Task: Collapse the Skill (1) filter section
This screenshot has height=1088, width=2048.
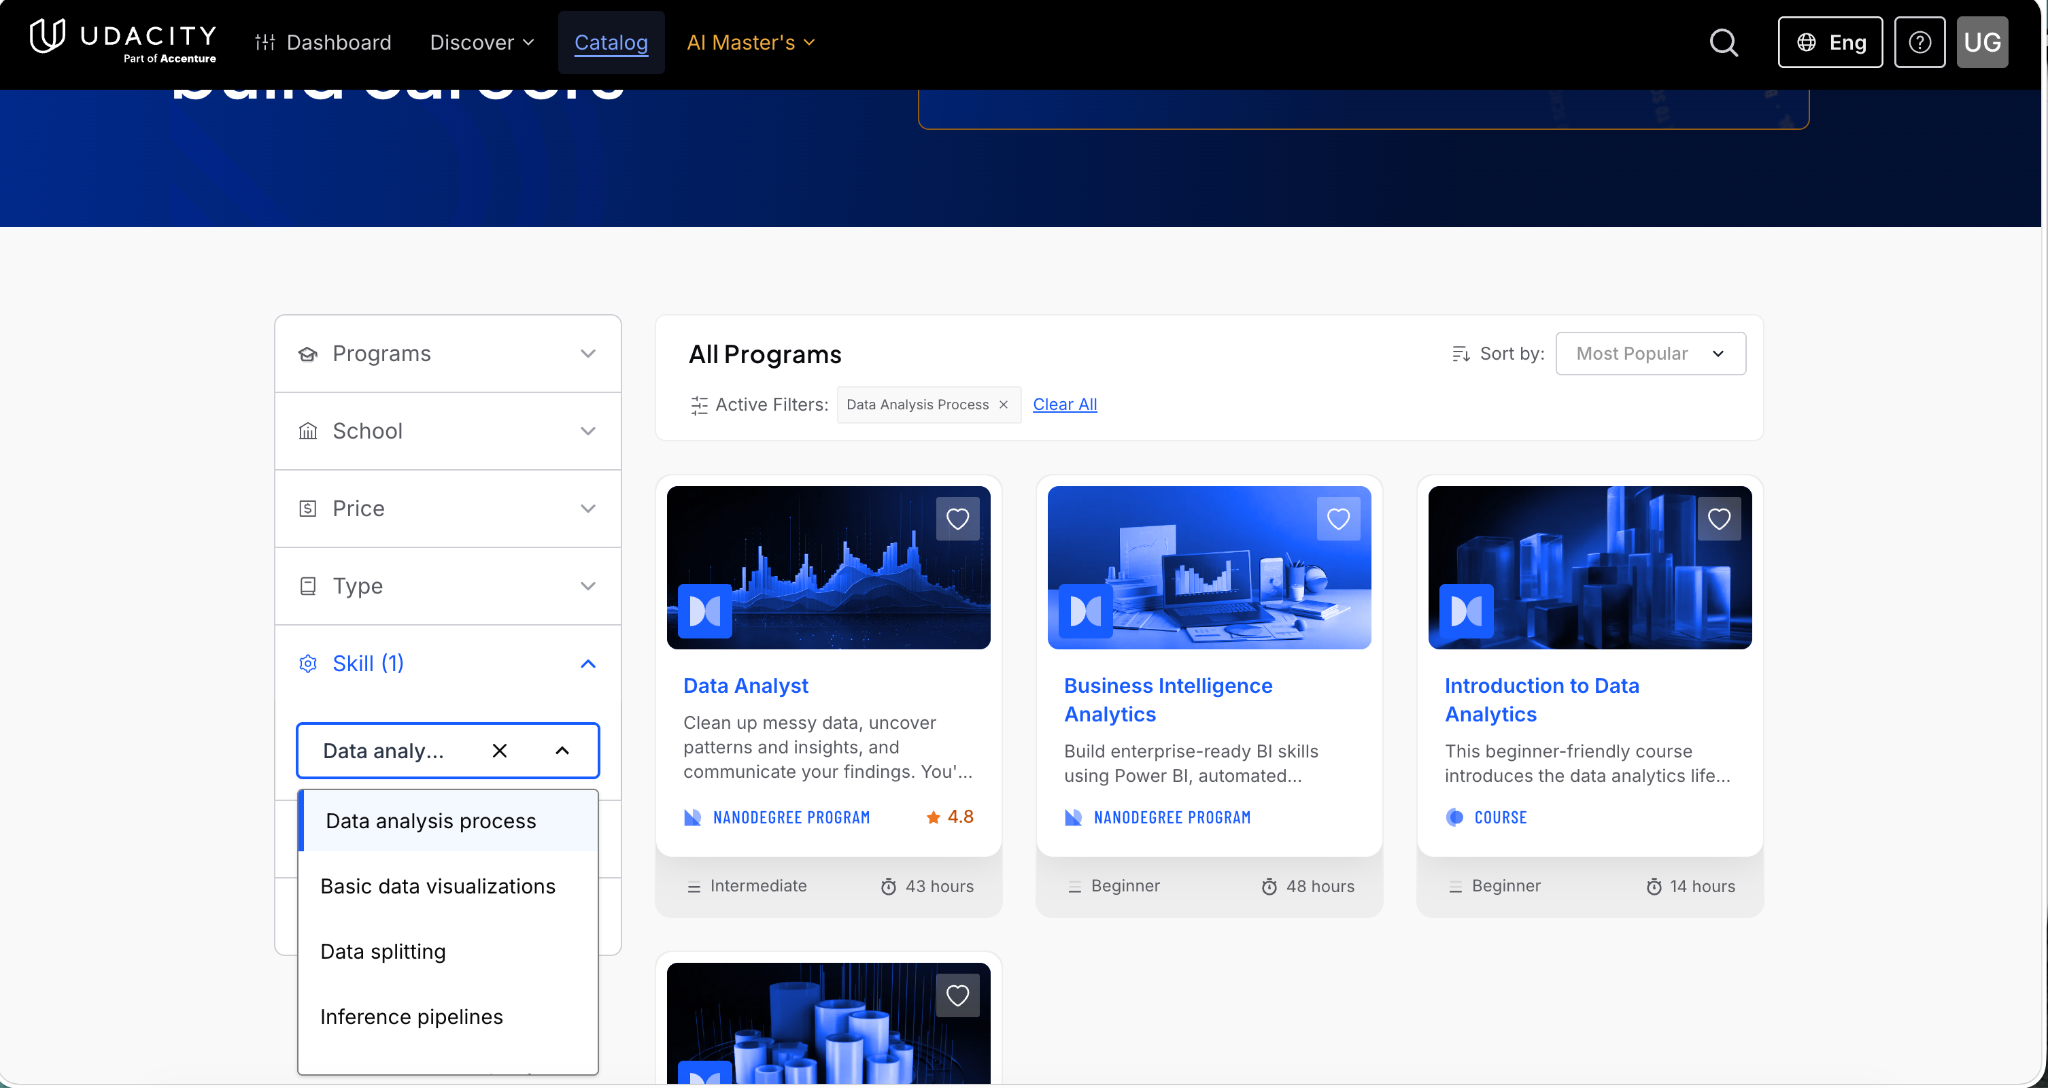Action: (x=448, y=664)
